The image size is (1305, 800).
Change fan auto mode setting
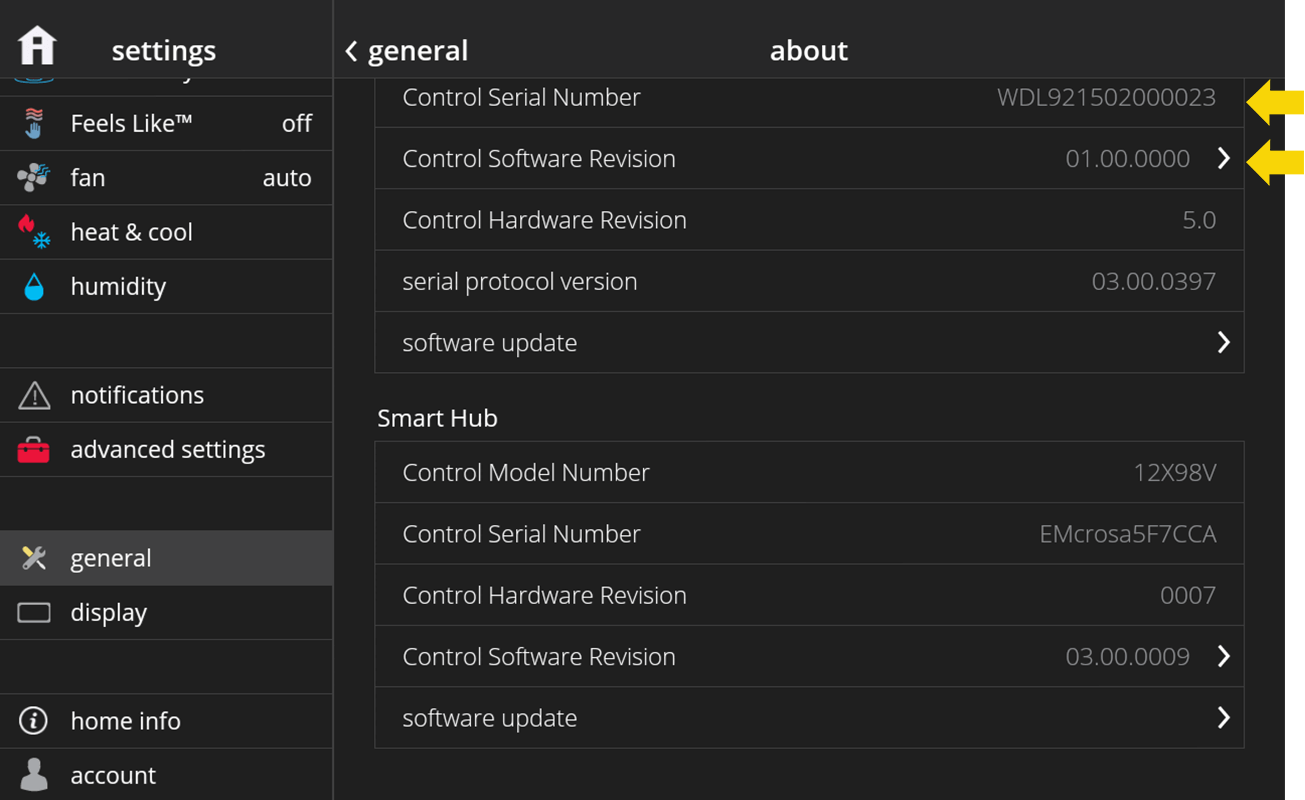coord(286,178)
